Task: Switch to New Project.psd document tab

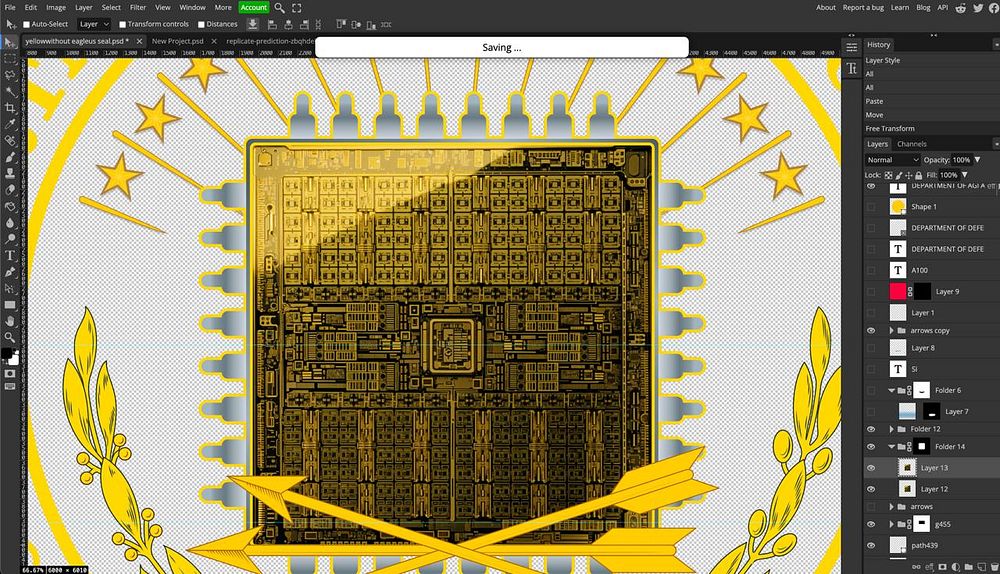Action: pyautogui.click(x=177, y=41)
